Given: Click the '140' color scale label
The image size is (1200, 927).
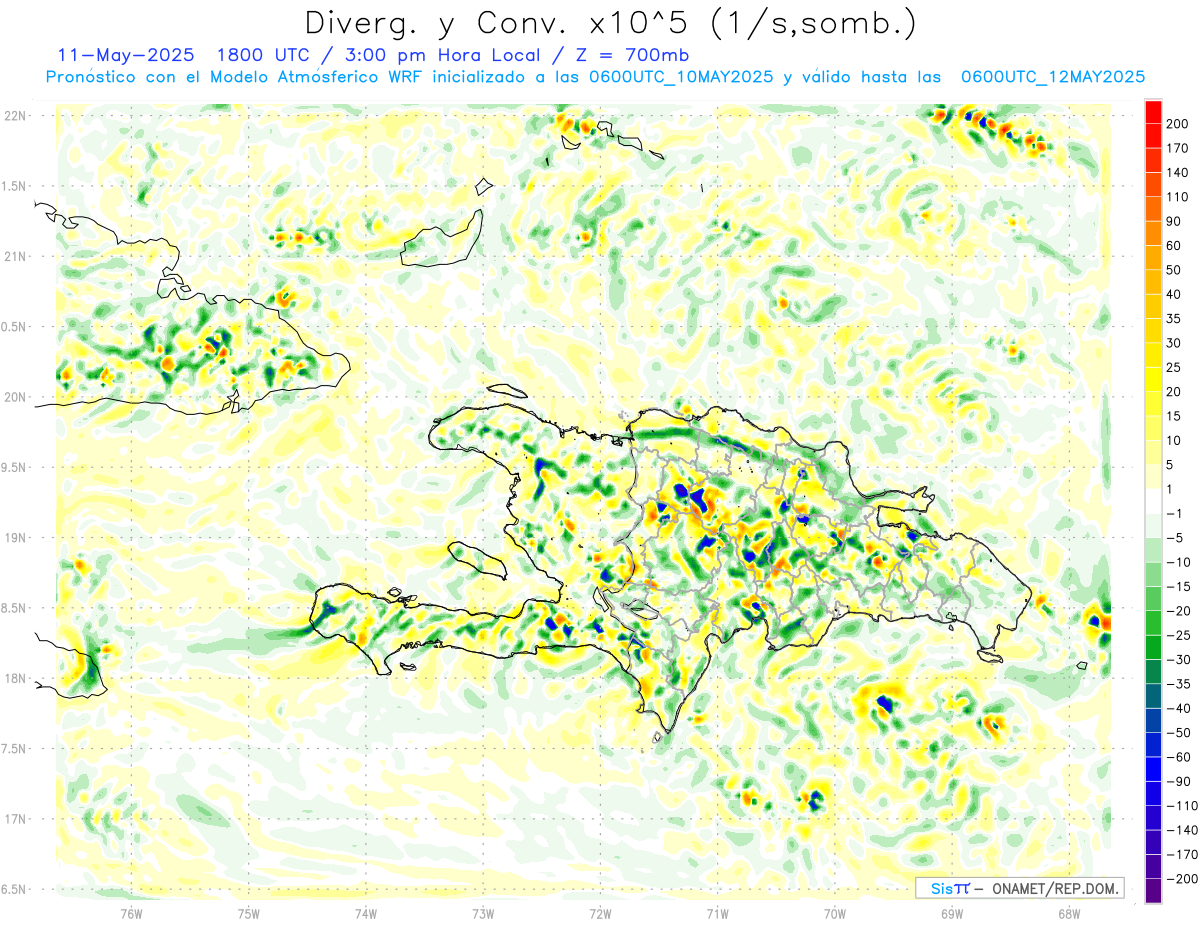Looking at the screenshot, I should pyautogui.click(x=1178, y=173).
